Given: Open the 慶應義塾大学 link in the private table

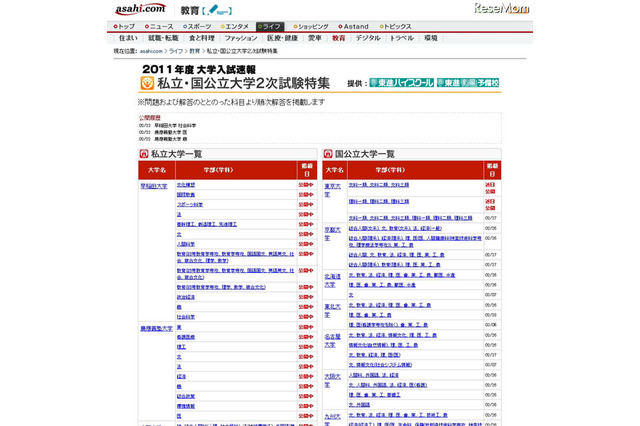Looking at the screenshot, I should 157,328.
